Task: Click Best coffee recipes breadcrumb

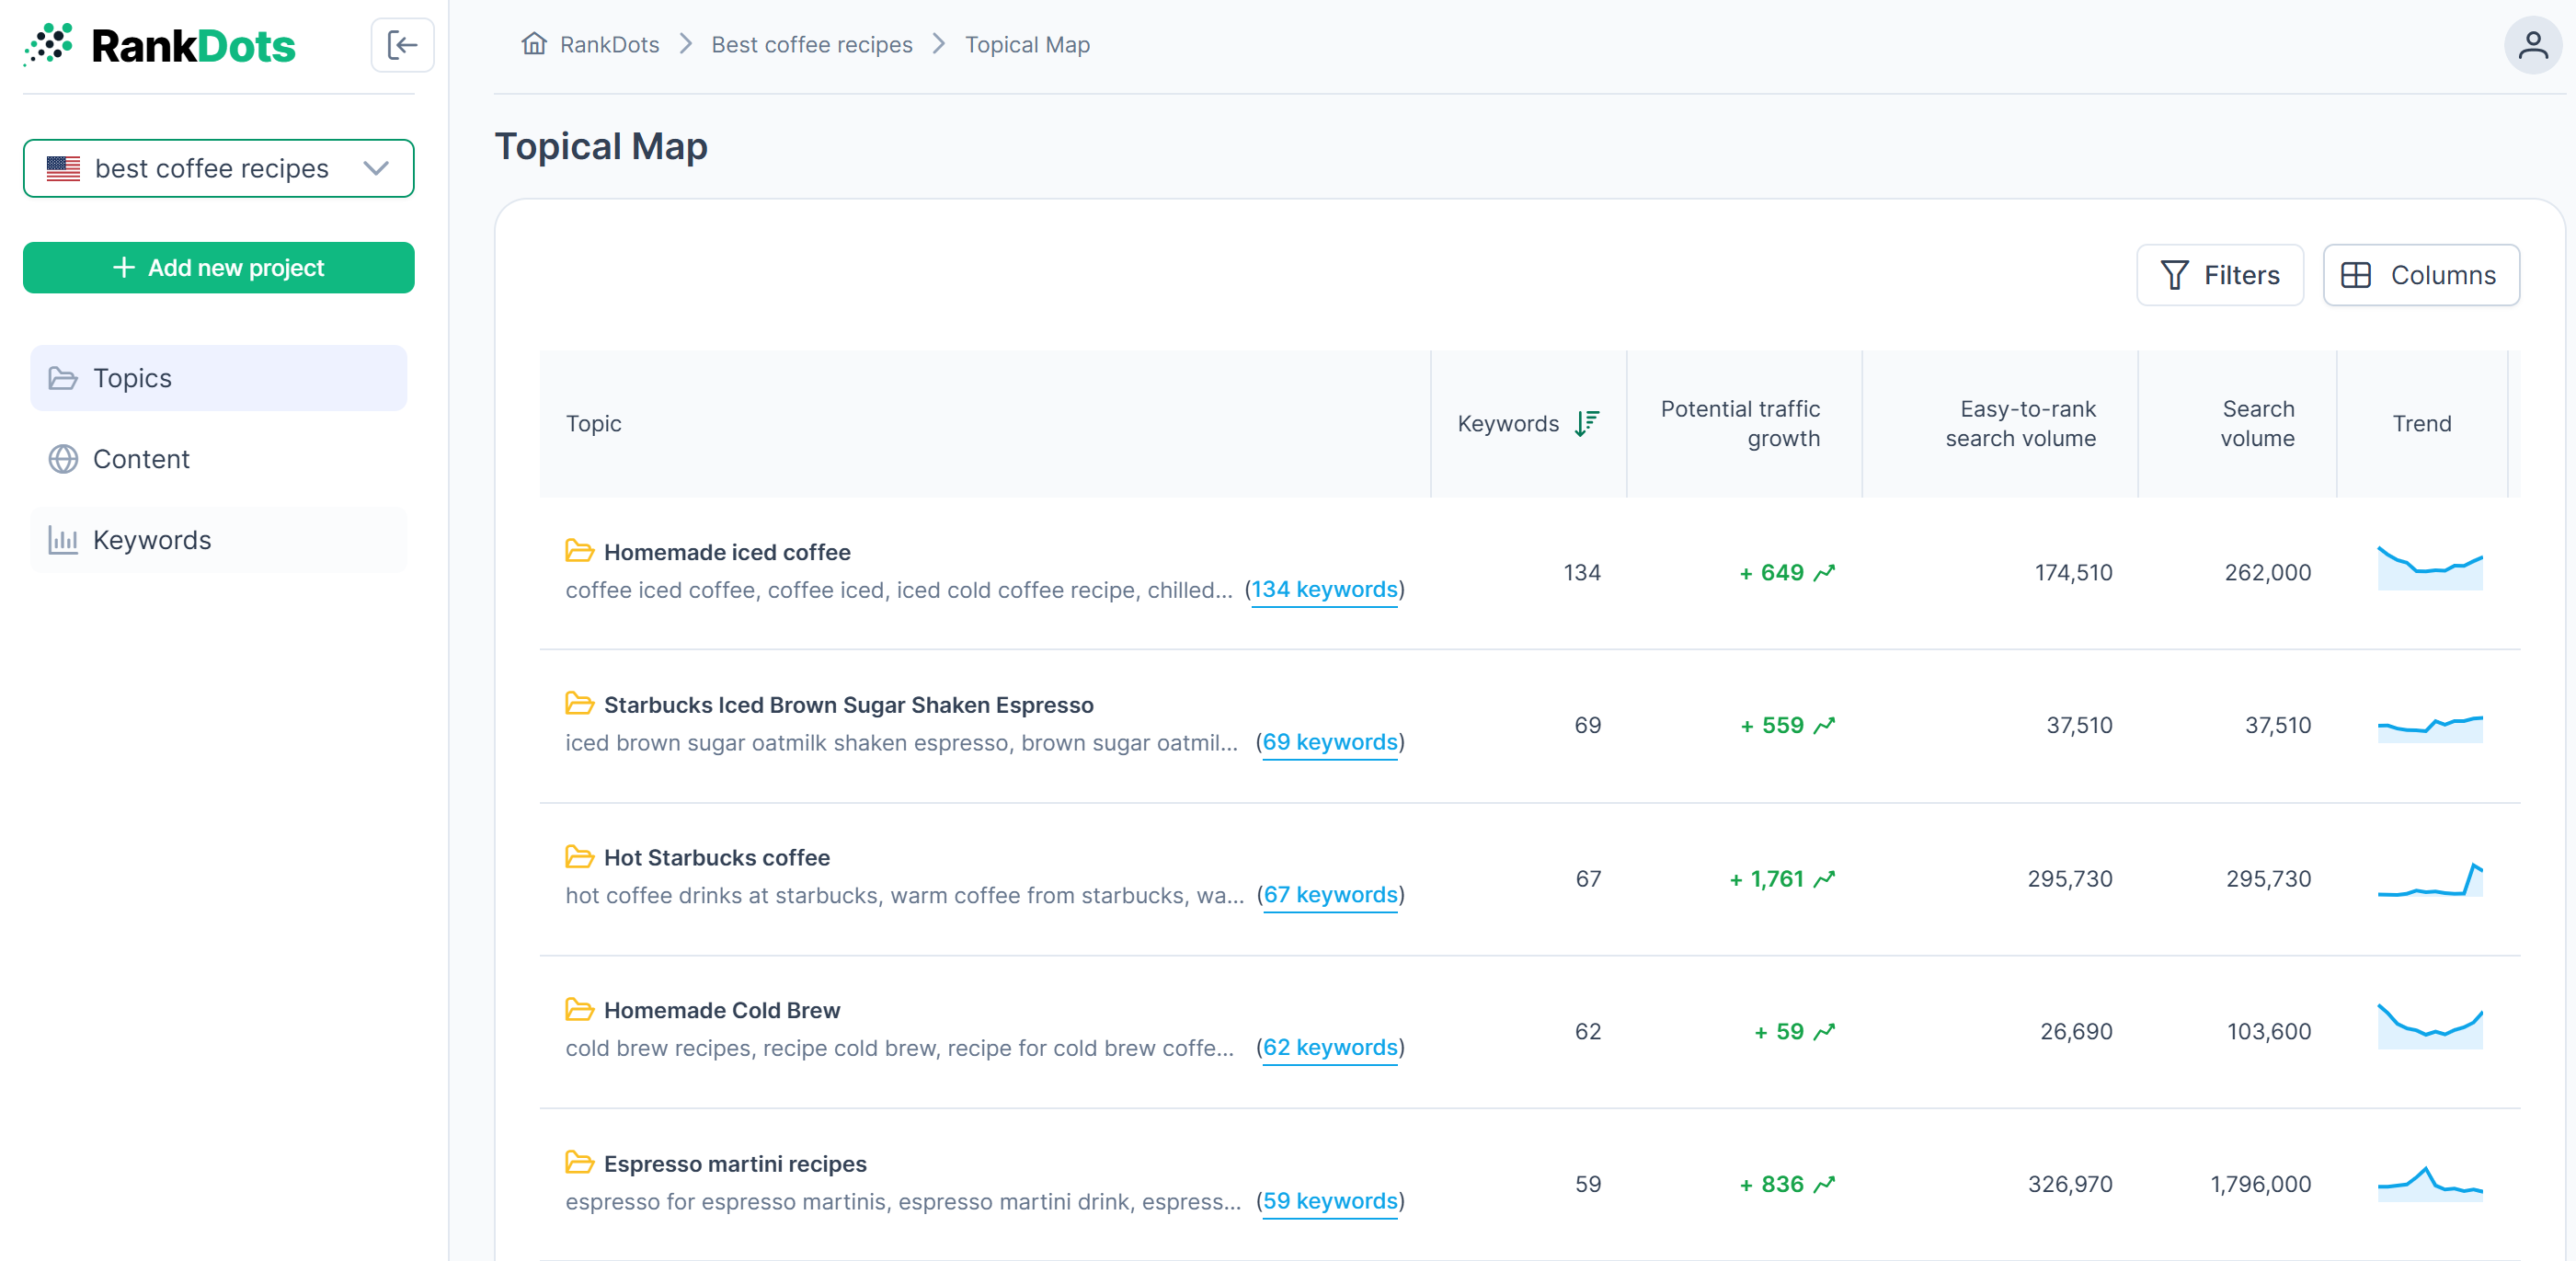Action: point(811,45)
